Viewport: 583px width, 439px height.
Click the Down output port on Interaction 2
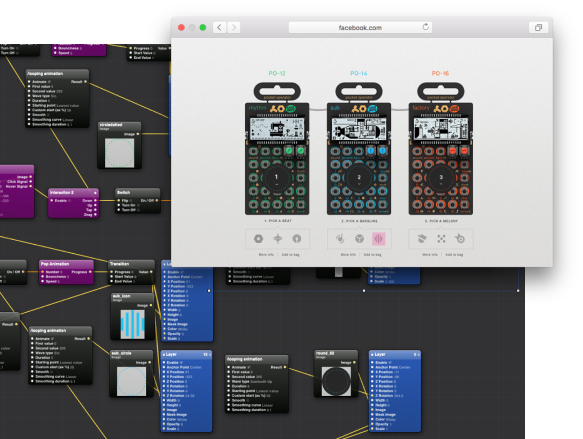click(96, 200)
